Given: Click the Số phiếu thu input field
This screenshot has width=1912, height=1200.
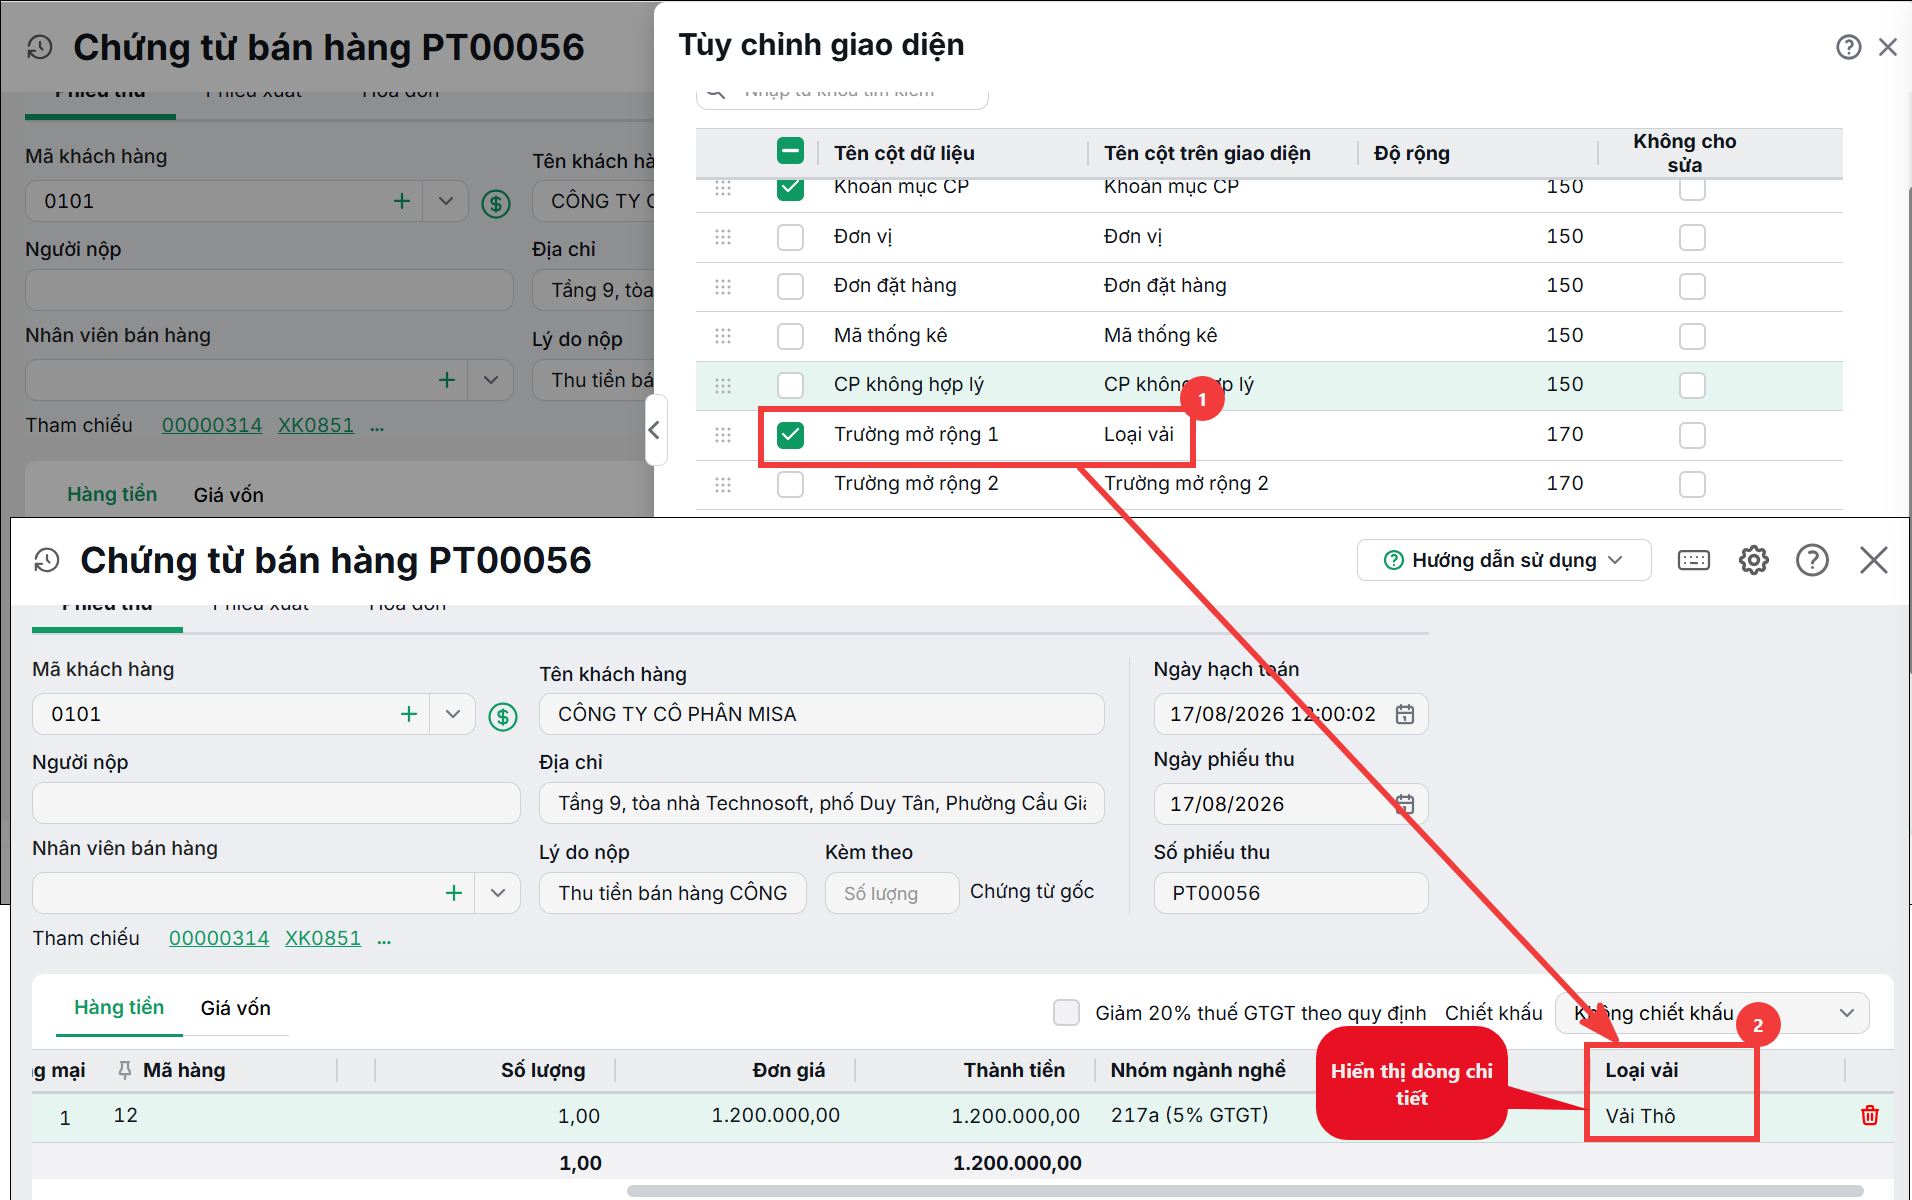Looking at the screenshot, I should (1291, 893).
